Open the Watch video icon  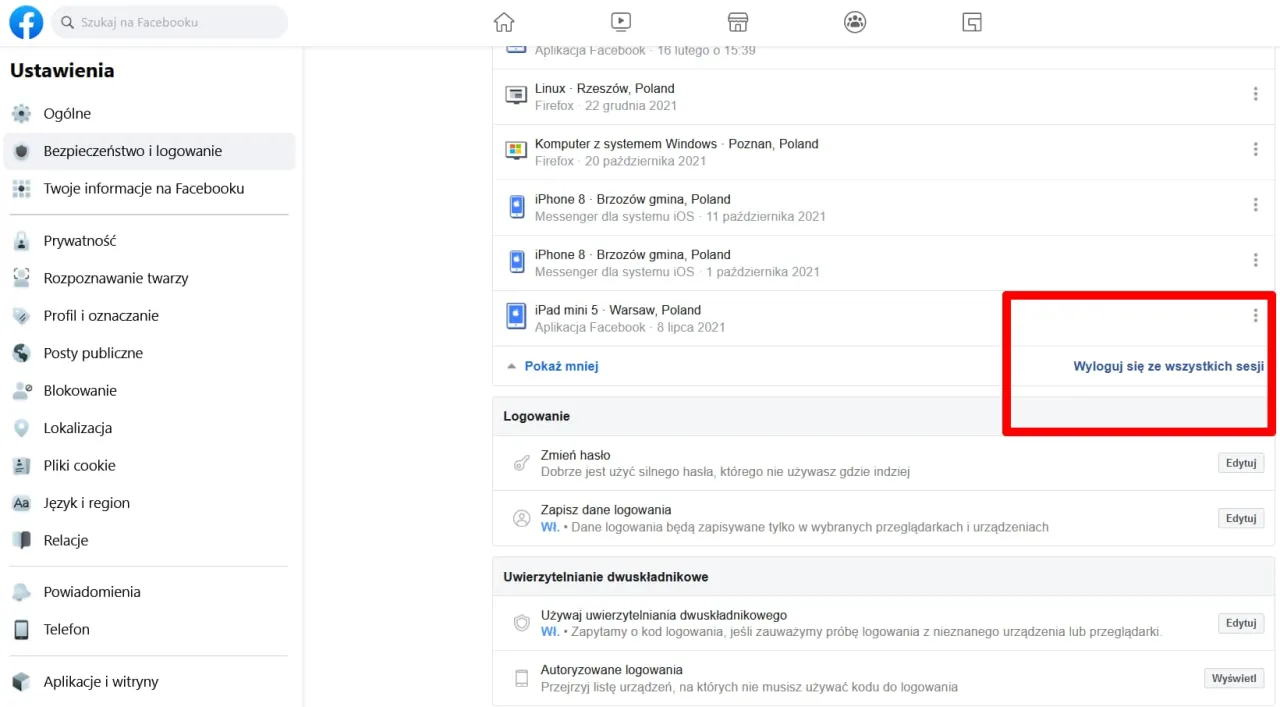click(621, 22)
